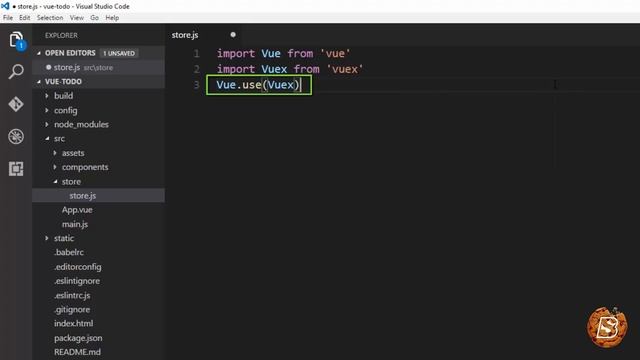640x360 pixels.
Task: Open the Edit menu
Action: [24, 18]
